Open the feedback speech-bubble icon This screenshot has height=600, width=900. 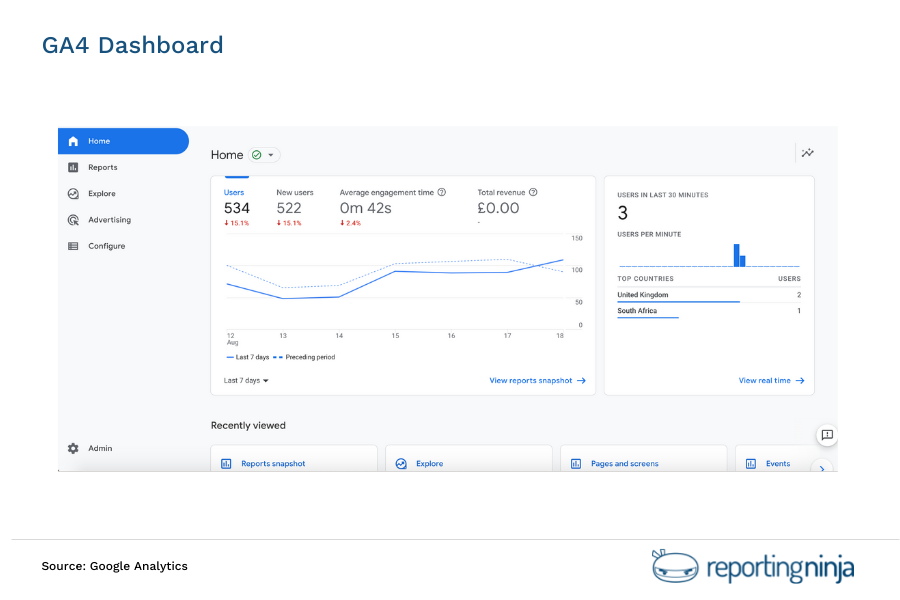826,435
